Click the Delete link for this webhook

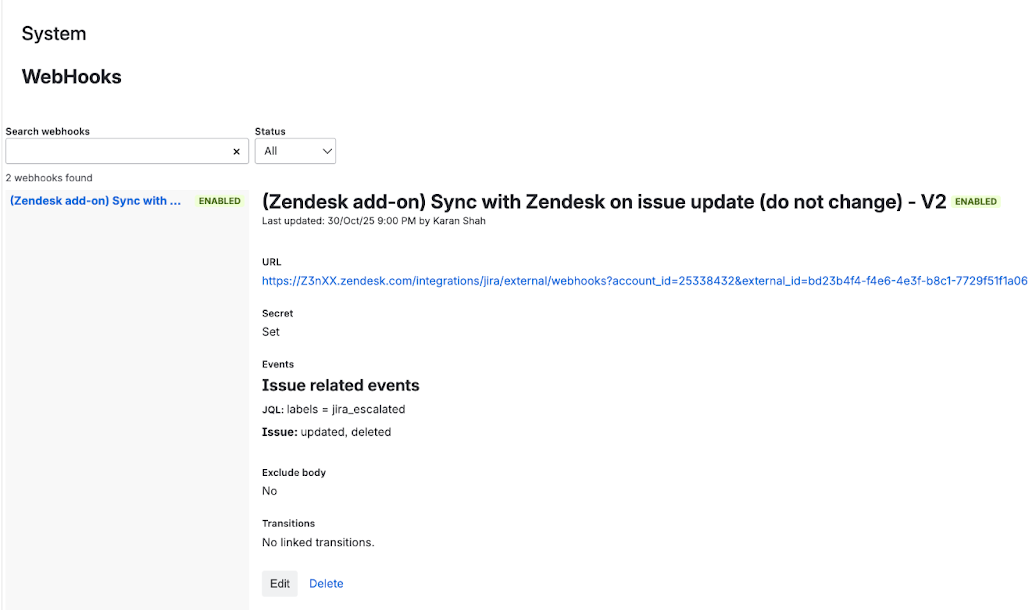(326, 583)
